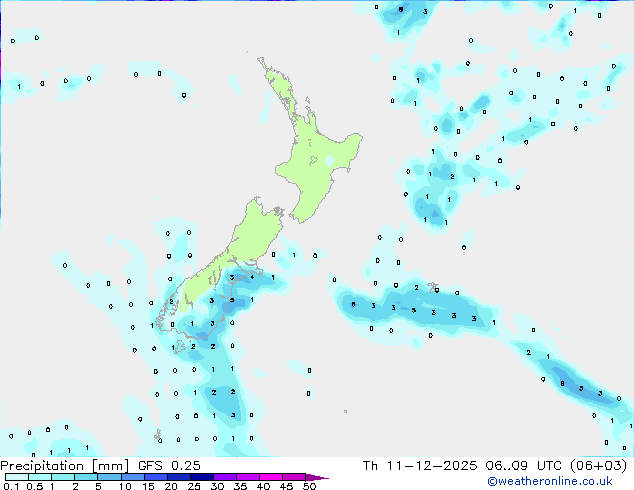Image resolution: width=634 pixels, height=490 pixels.
Task: Click the 20–25 mm dark blue swatch
Action: pos(179,477)
